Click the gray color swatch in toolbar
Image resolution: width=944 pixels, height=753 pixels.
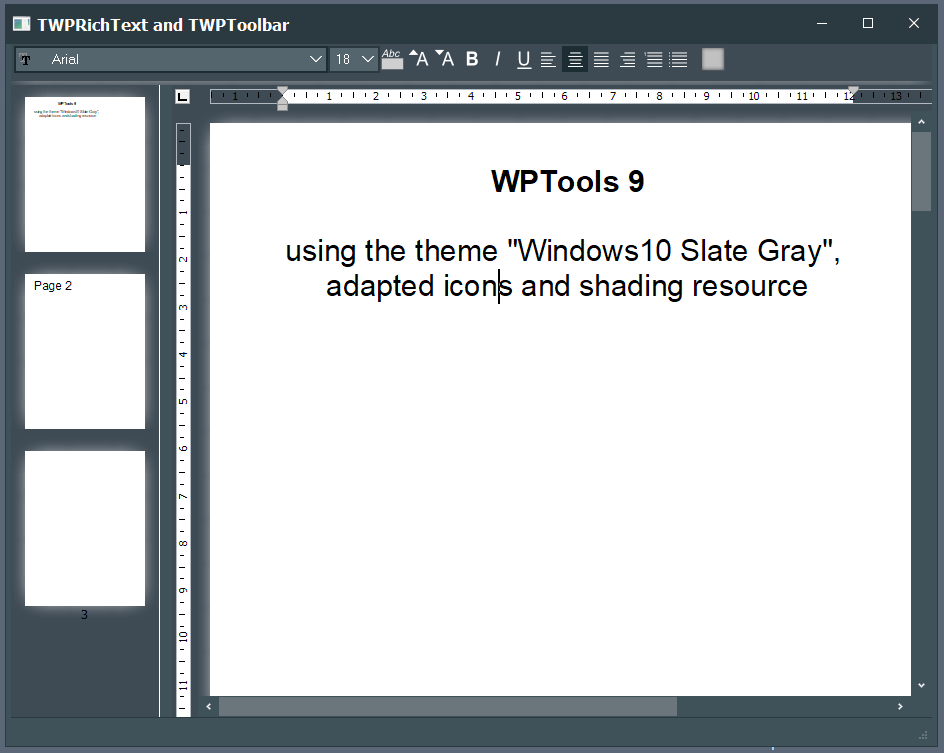click(x=712, y=59)
